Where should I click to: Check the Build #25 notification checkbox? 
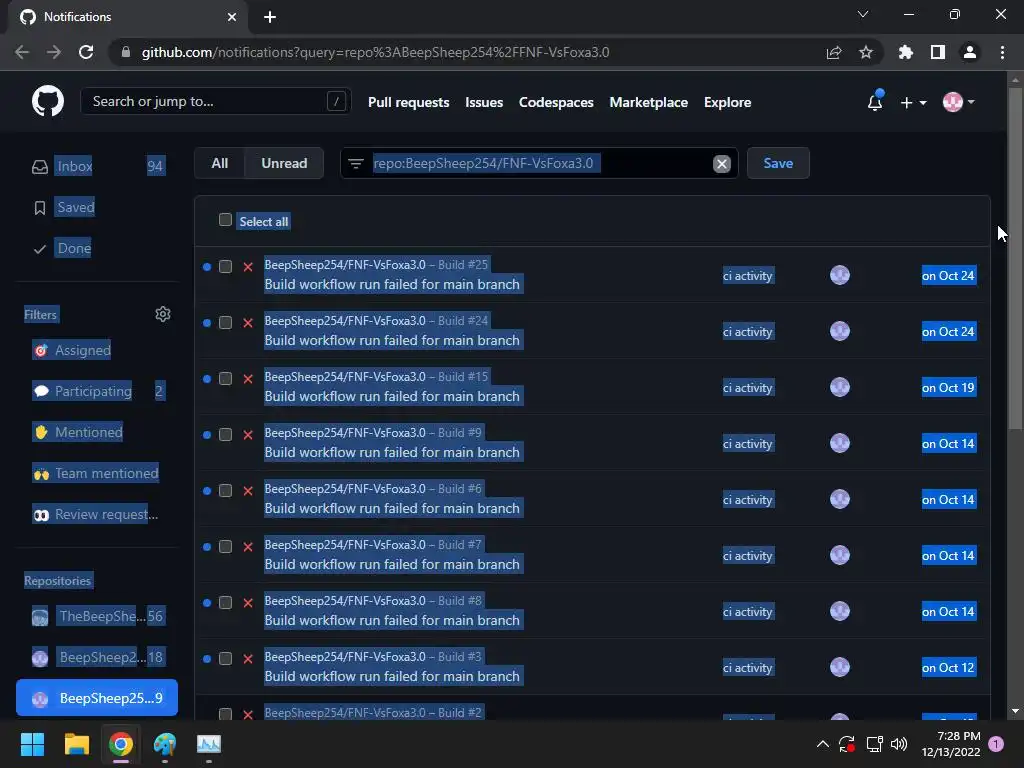(x=225, y=266)
